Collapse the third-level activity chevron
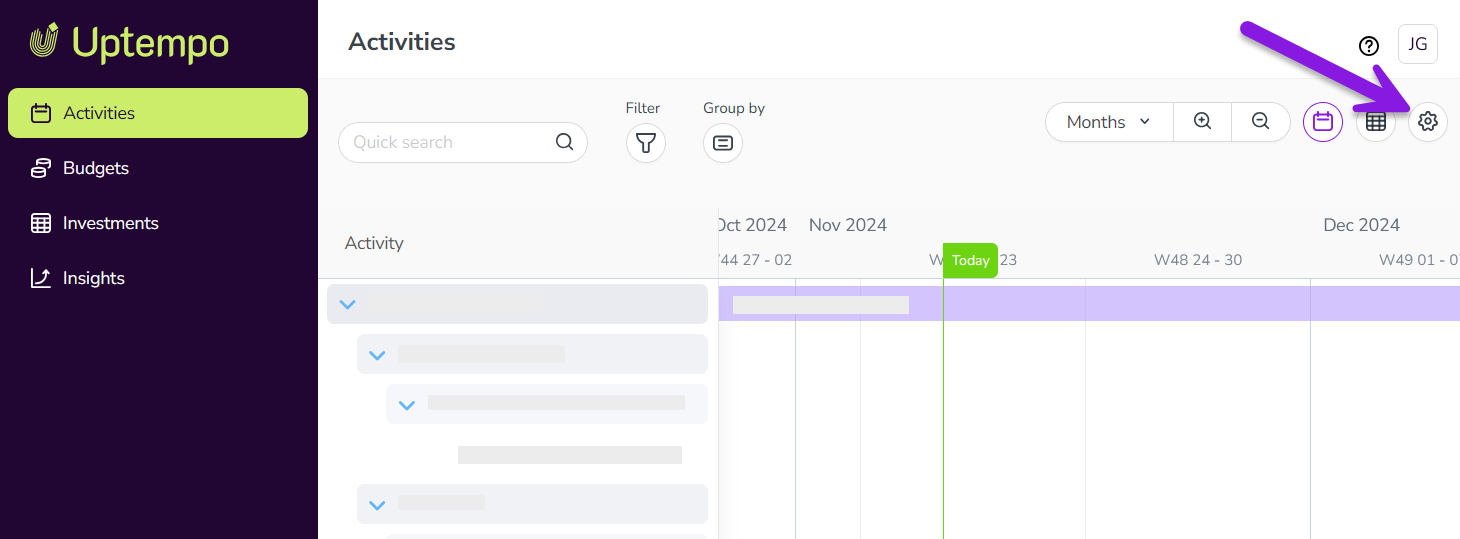This screenshot has width=1460, height=539. pyautogui.click(x=407, y=404)
